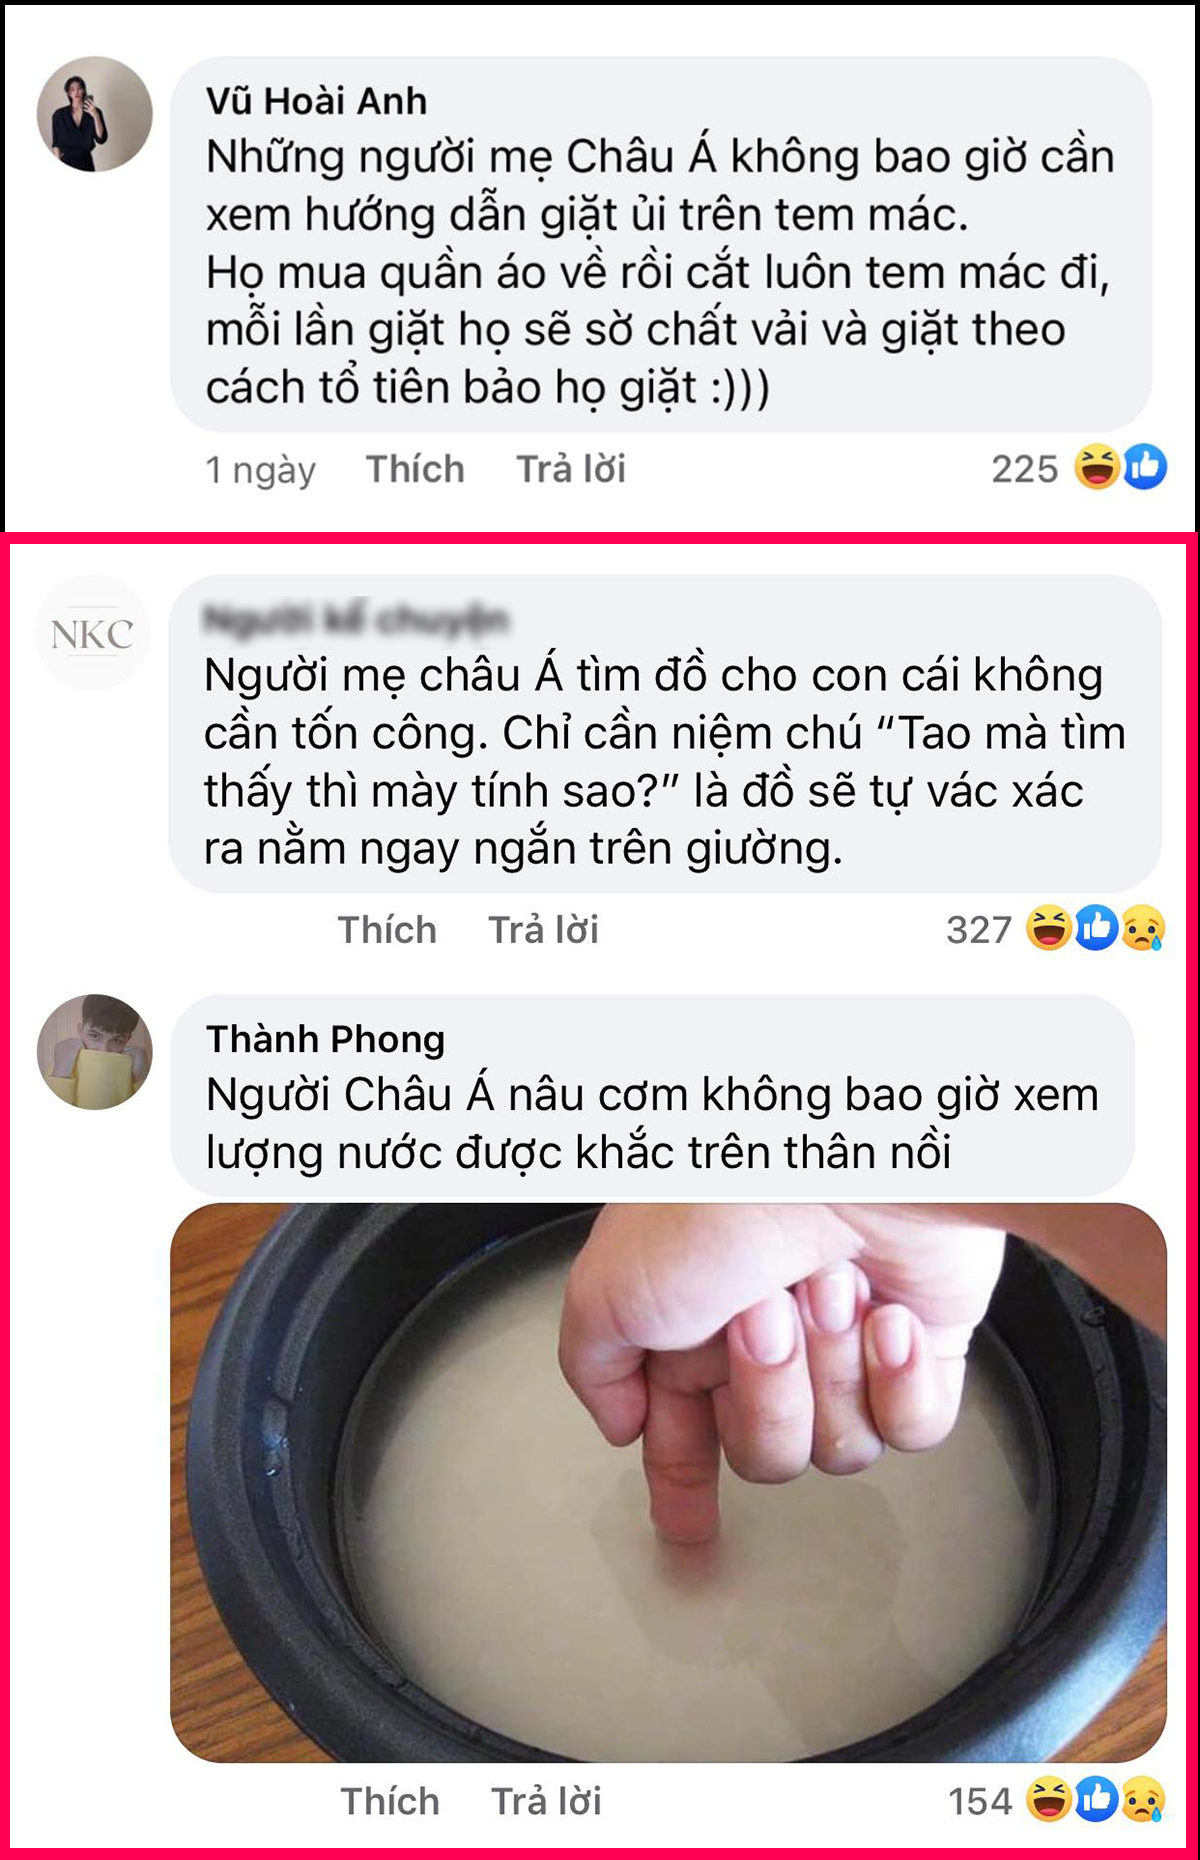The image size is (1200, 1860).
Task: Like Vũ Hoài Anh's comment via Thích
Action: click(415, 469)
